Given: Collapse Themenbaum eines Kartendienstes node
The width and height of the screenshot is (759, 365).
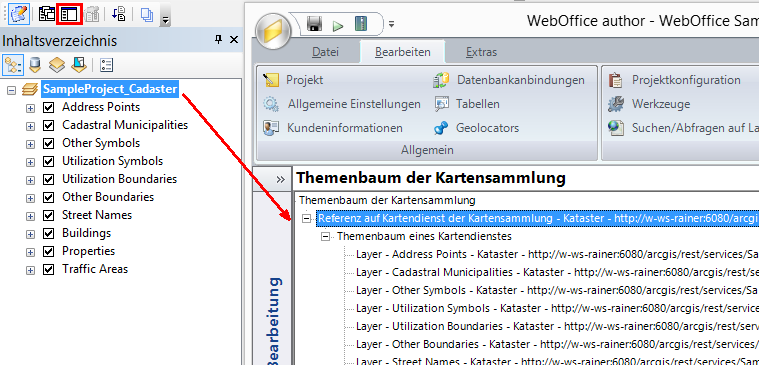Looking at the screenshot, I should point(326,237).
